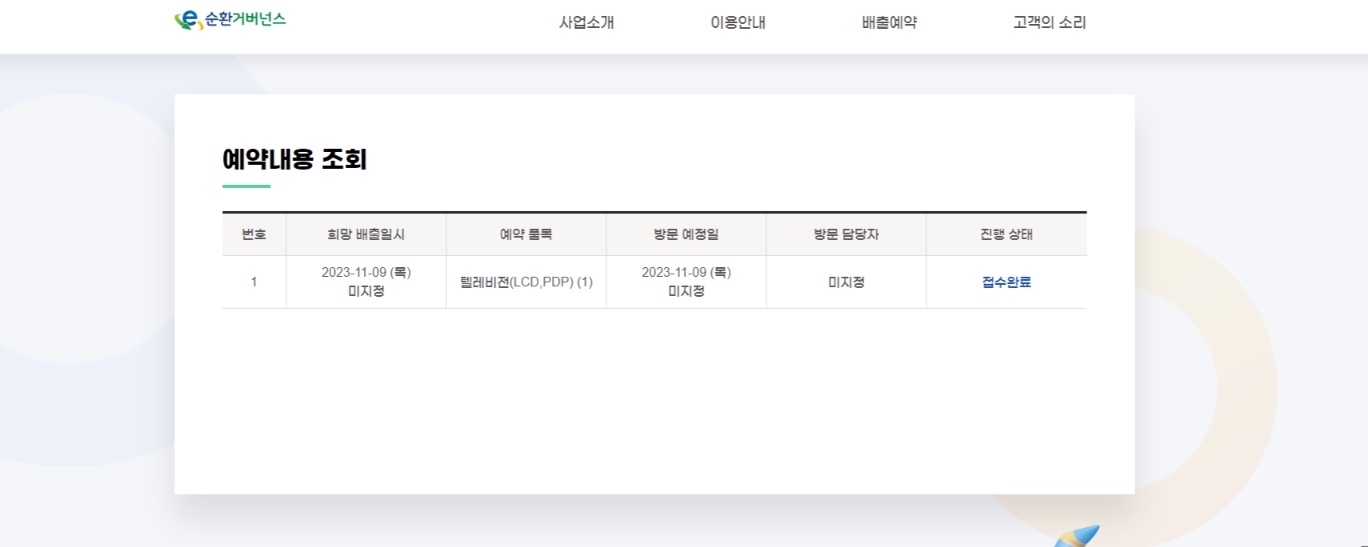Select reservation row number 1

[254, 282]
